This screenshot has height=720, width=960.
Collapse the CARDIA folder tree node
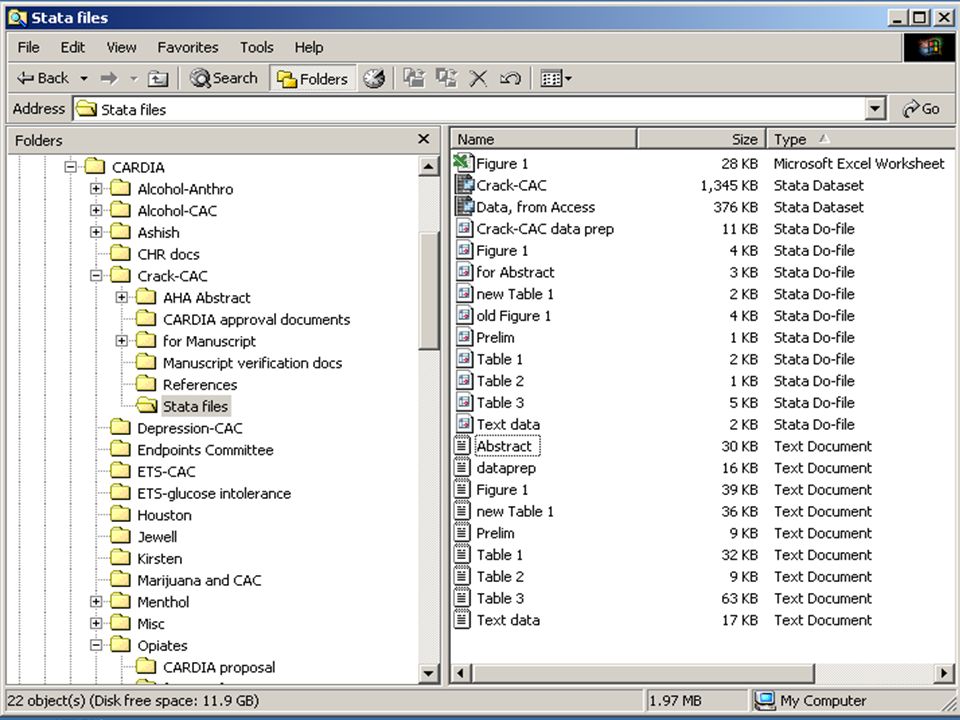coord(70,167)
